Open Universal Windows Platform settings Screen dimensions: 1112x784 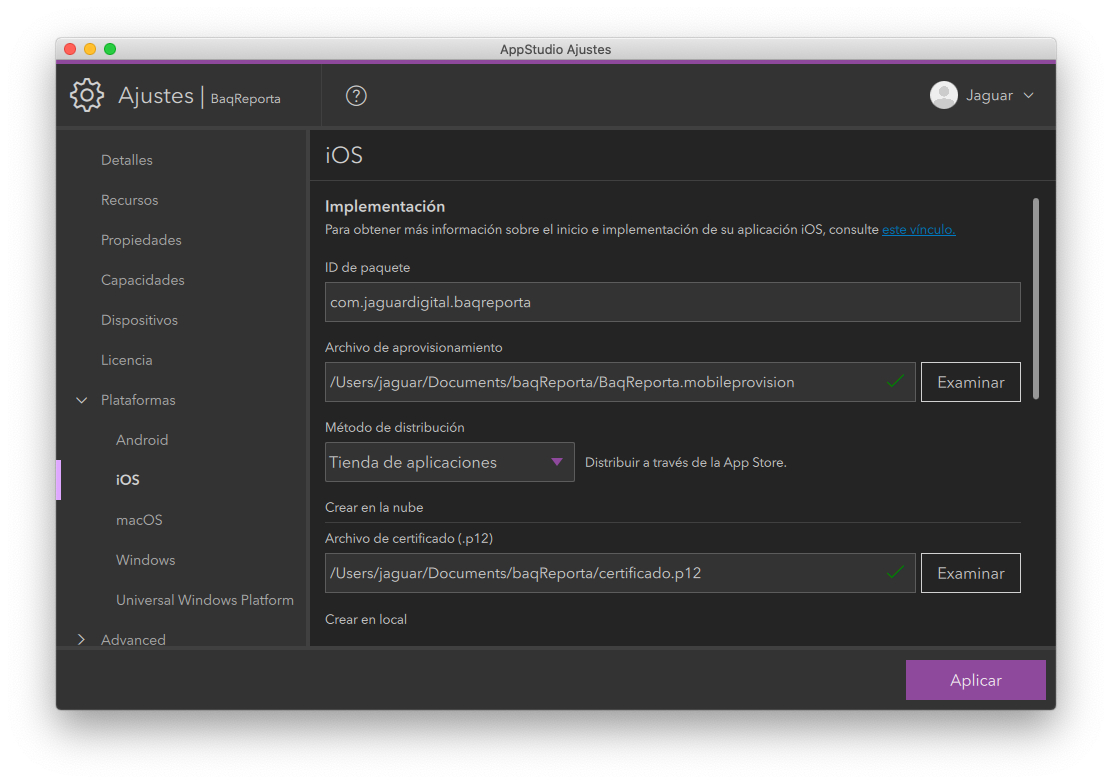click(x=205, y=600)
